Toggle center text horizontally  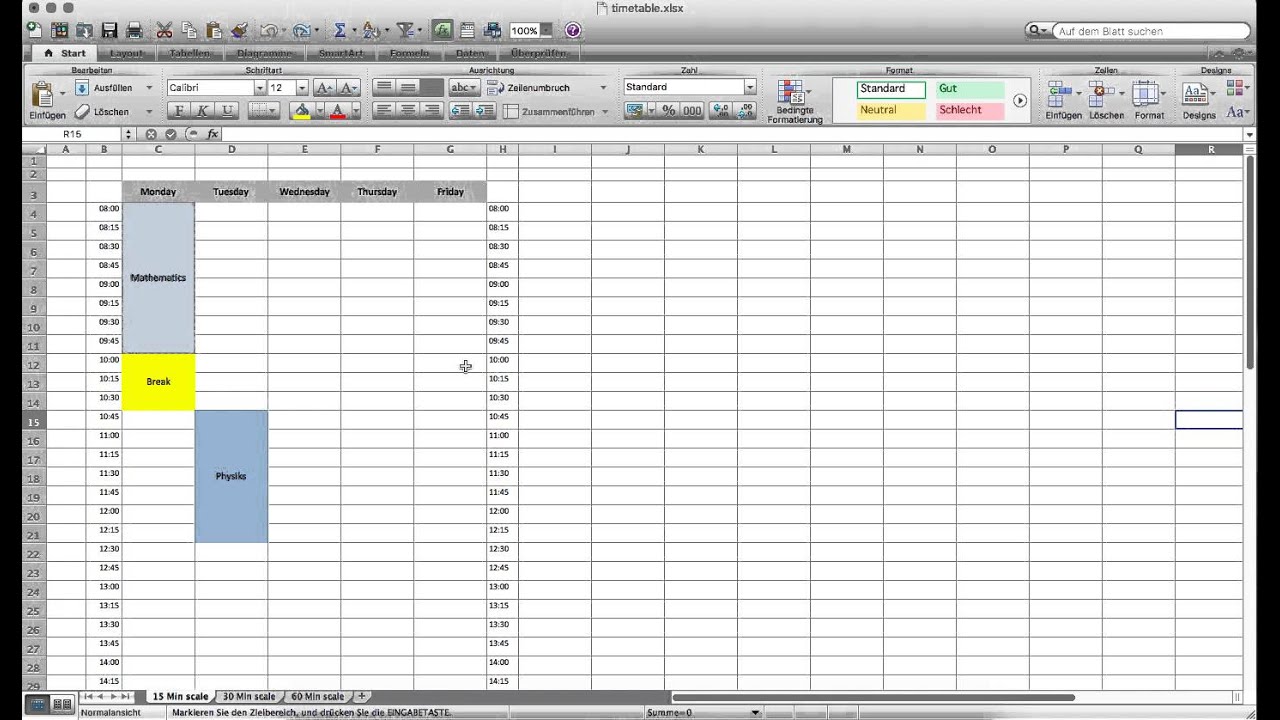407,111
